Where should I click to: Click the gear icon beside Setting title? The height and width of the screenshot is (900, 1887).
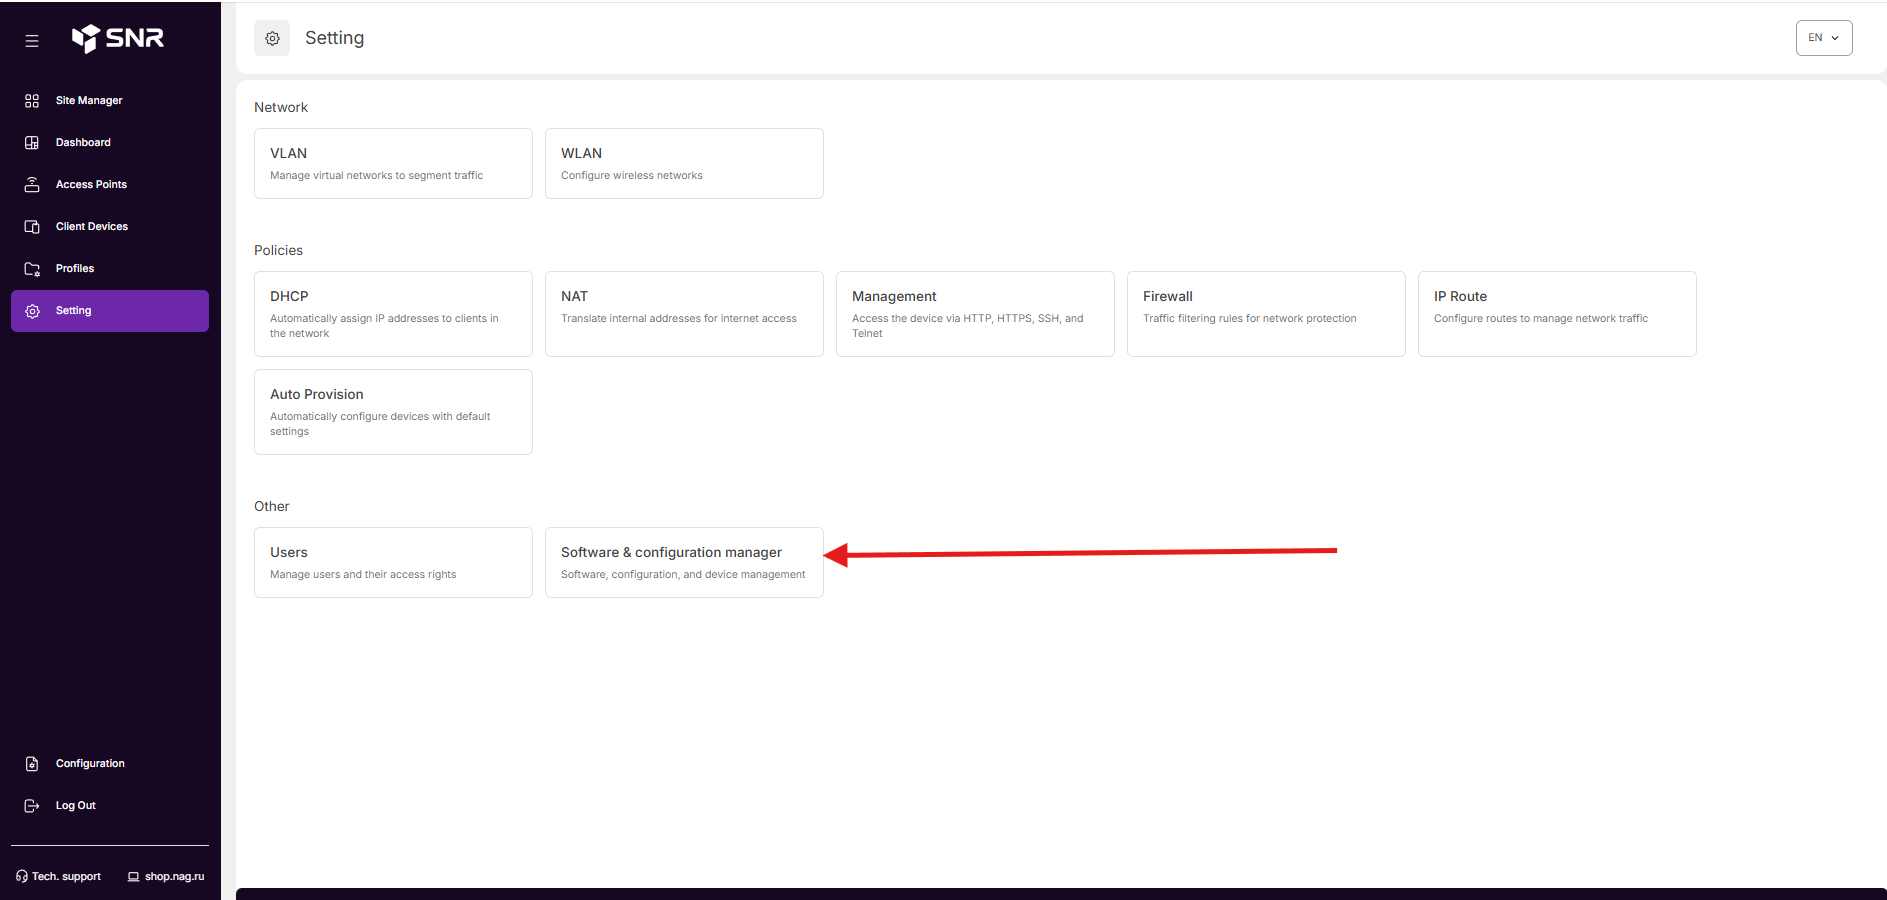coord(272,38)
